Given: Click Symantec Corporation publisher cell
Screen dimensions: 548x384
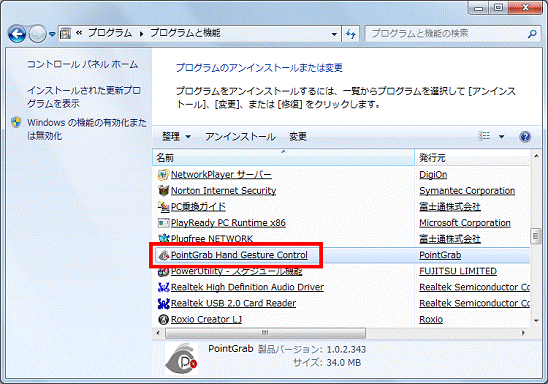Looking at the screenshot, I should point(467,190).
